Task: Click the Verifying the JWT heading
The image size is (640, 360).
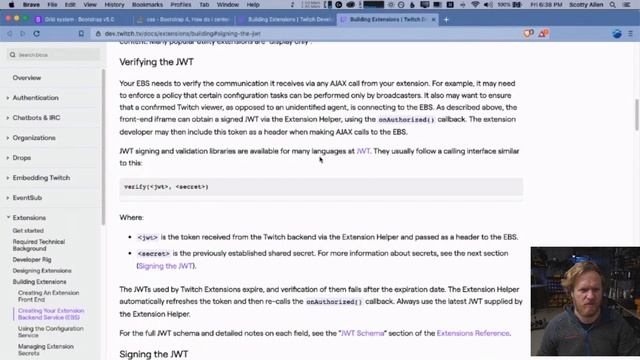Action: (156, 62)
